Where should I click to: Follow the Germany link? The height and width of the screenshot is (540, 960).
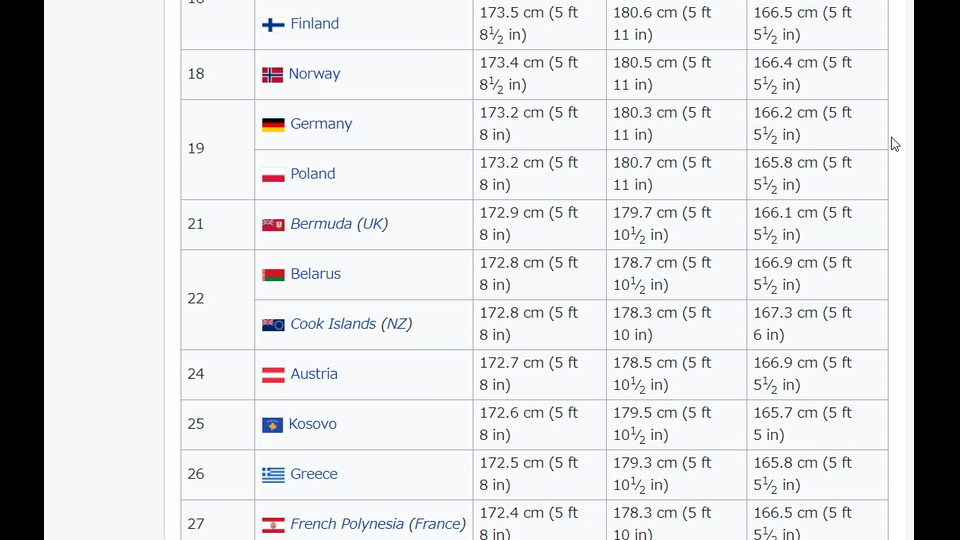[321, 124]
